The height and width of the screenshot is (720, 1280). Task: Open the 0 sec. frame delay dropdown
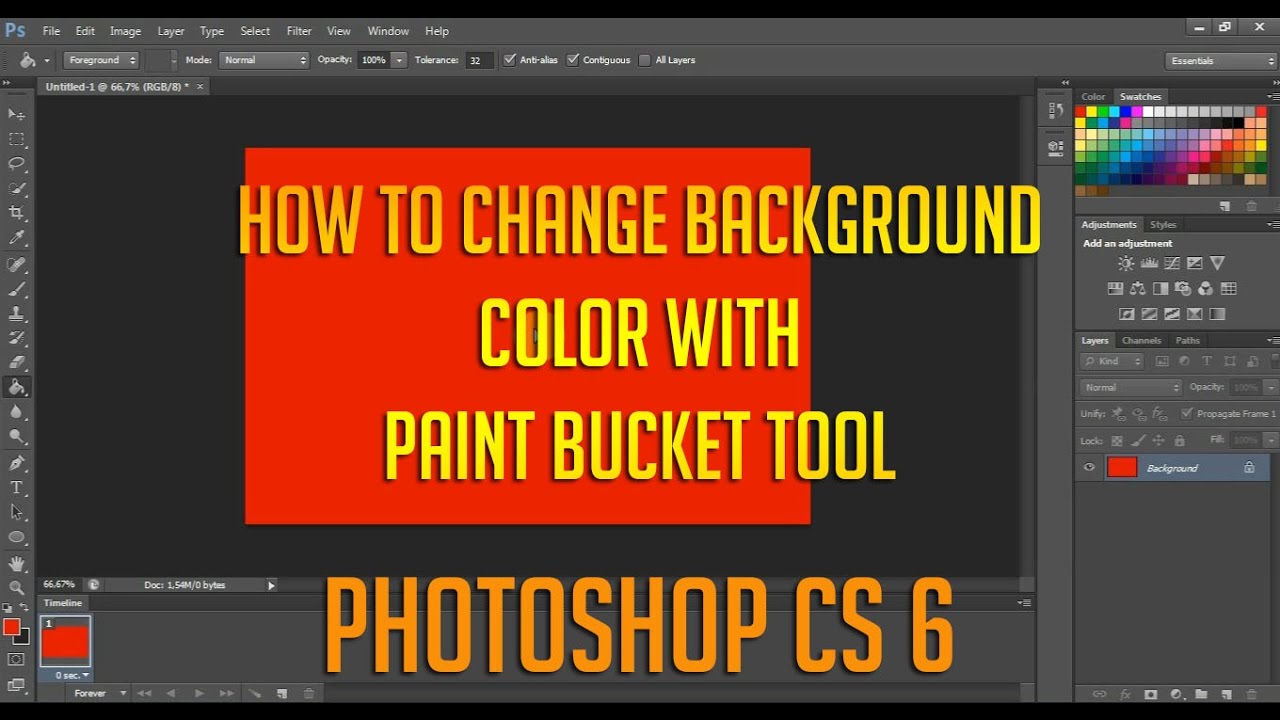point(72,675)
